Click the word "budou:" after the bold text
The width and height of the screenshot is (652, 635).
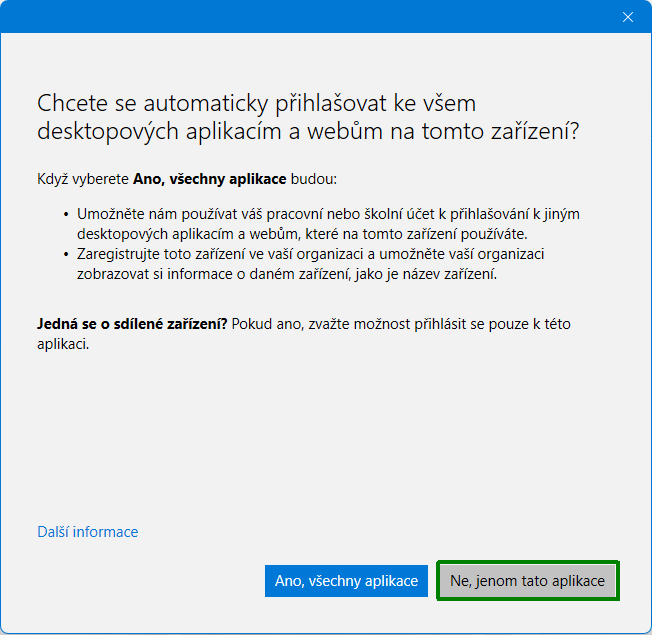pyautogui.click(x=314, y=180)
